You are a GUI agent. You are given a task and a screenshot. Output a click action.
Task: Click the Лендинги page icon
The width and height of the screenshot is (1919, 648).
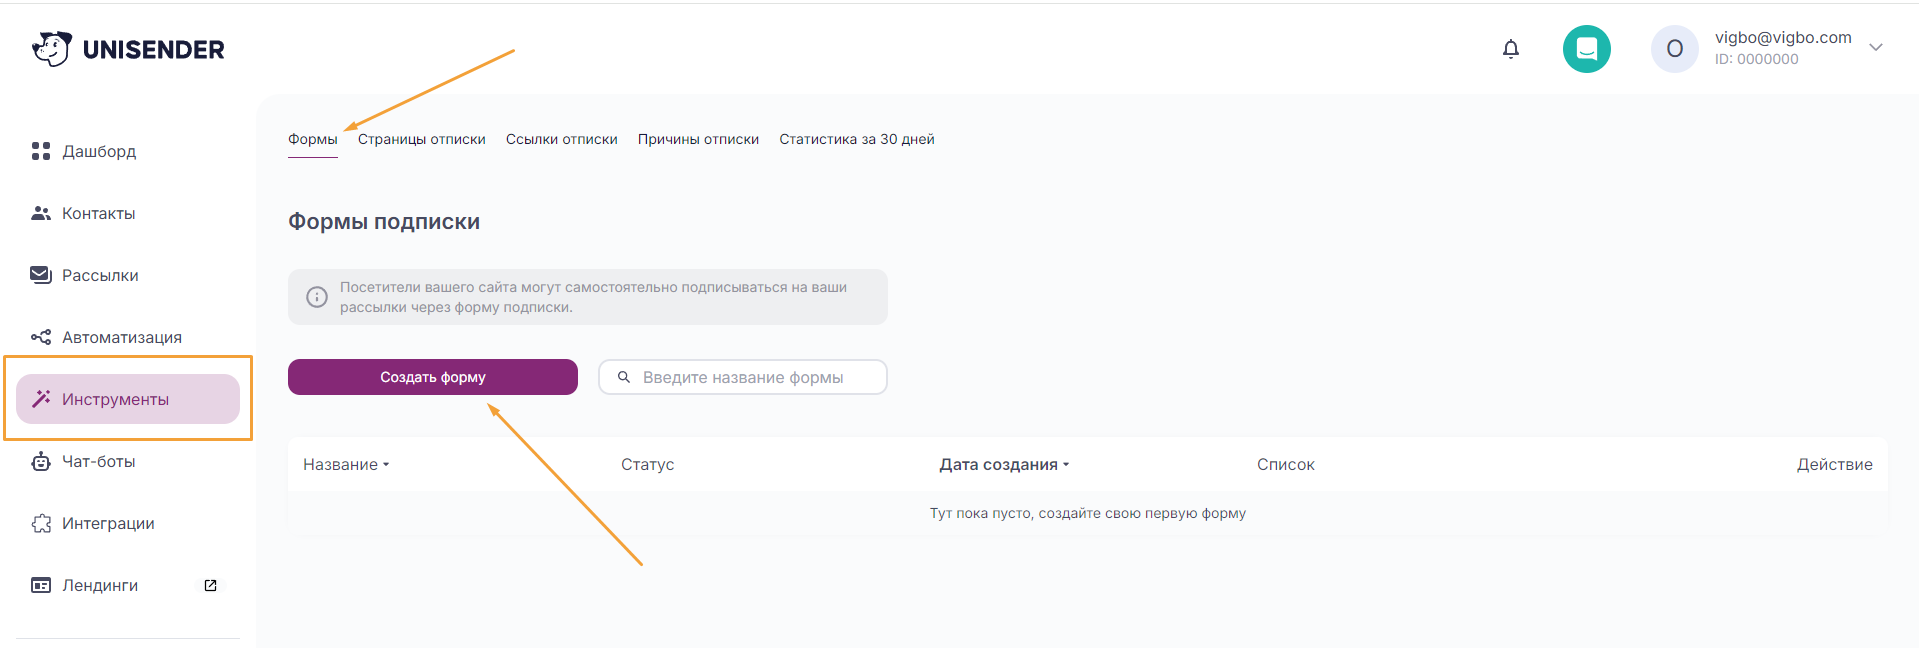[x=41, y=585]
